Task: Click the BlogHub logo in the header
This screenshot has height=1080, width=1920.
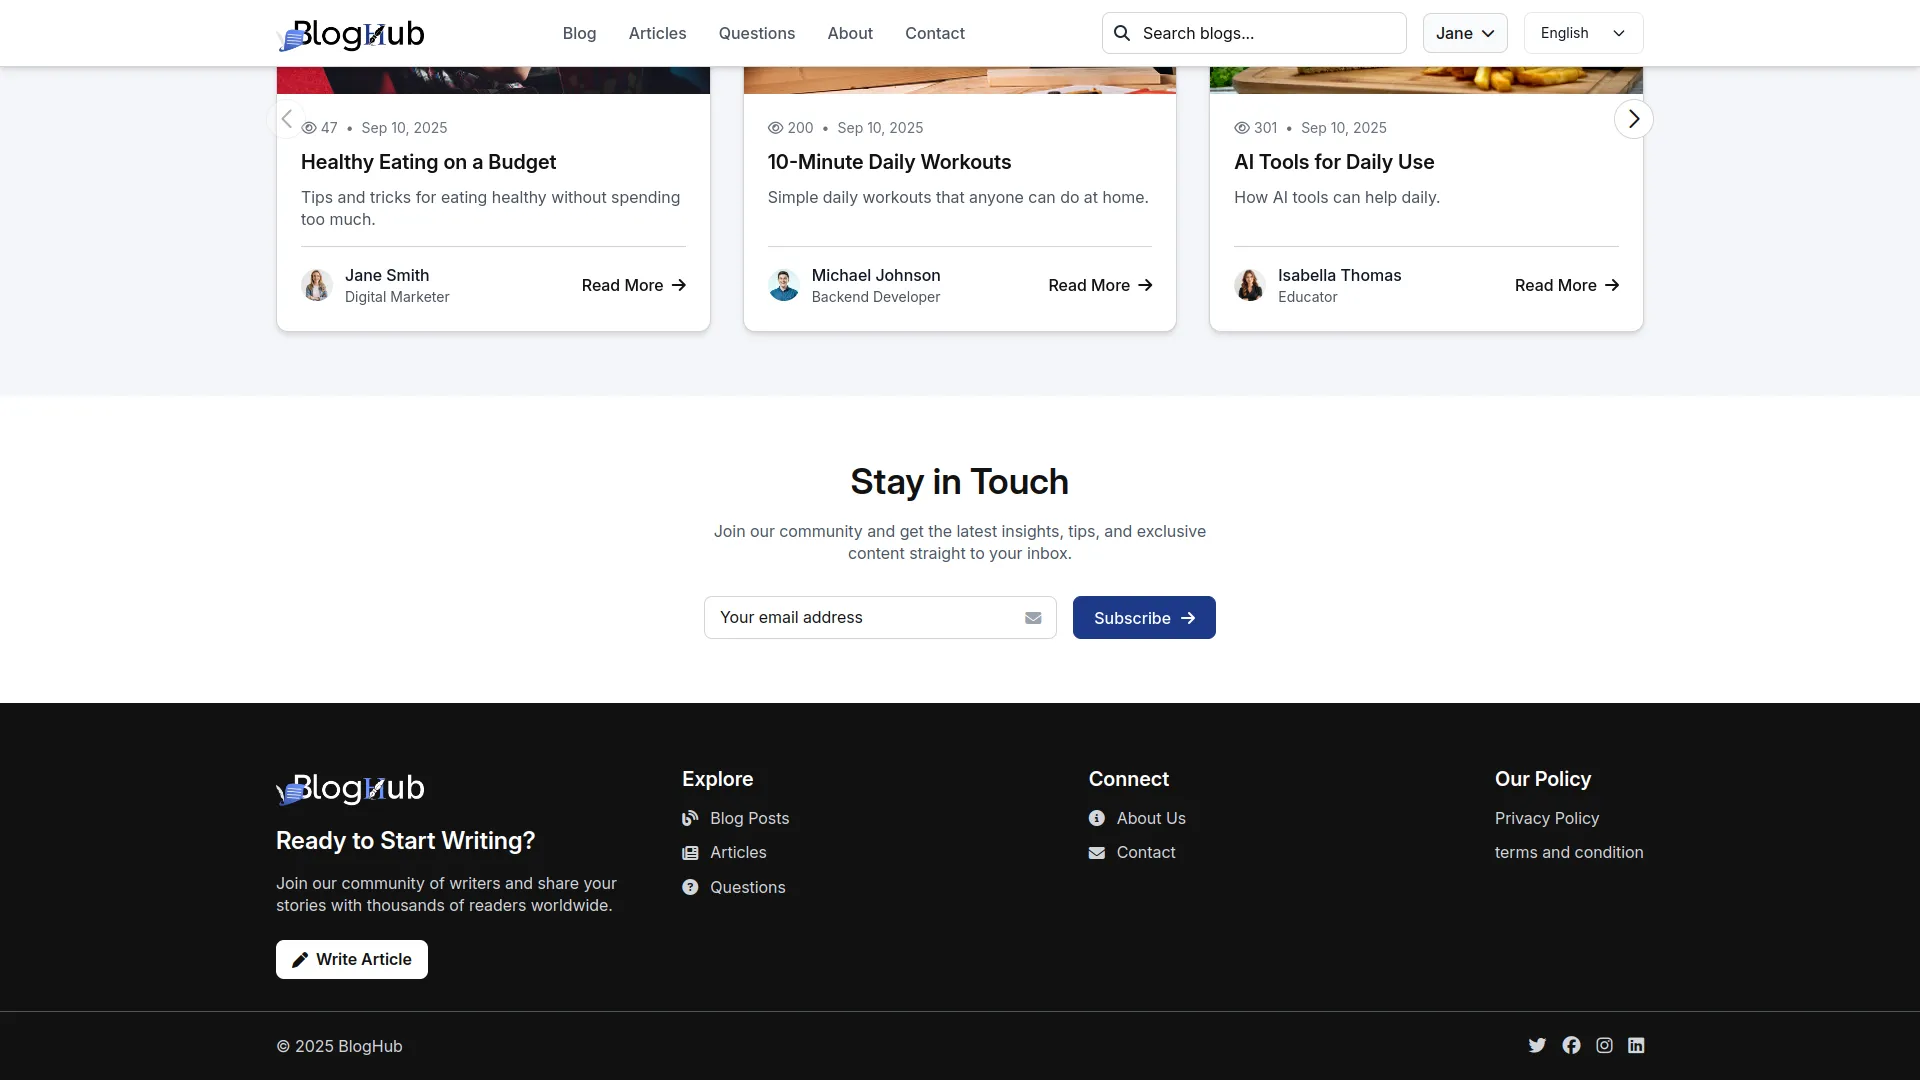Action: pos(352,33)
